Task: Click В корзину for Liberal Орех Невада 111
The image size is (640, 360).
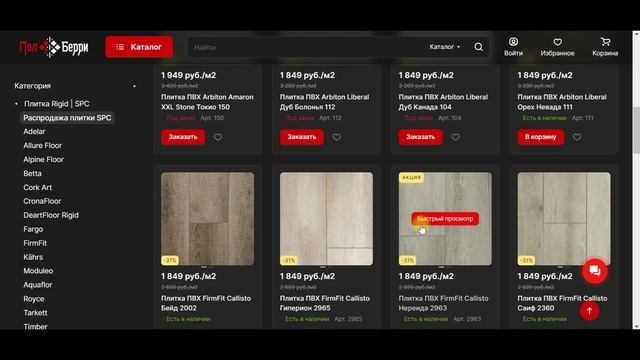Action: pos(540,137)
